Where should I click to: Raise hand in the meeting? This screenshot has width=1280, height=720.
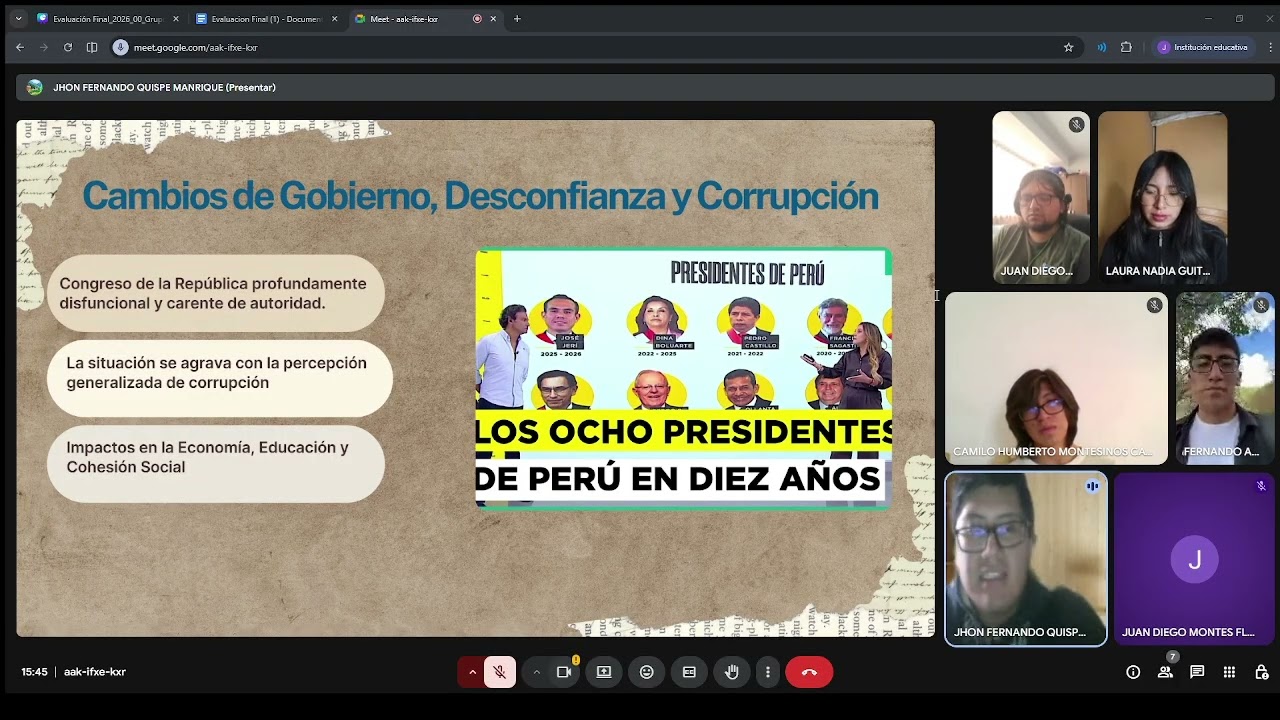click(x=732, y=672)
